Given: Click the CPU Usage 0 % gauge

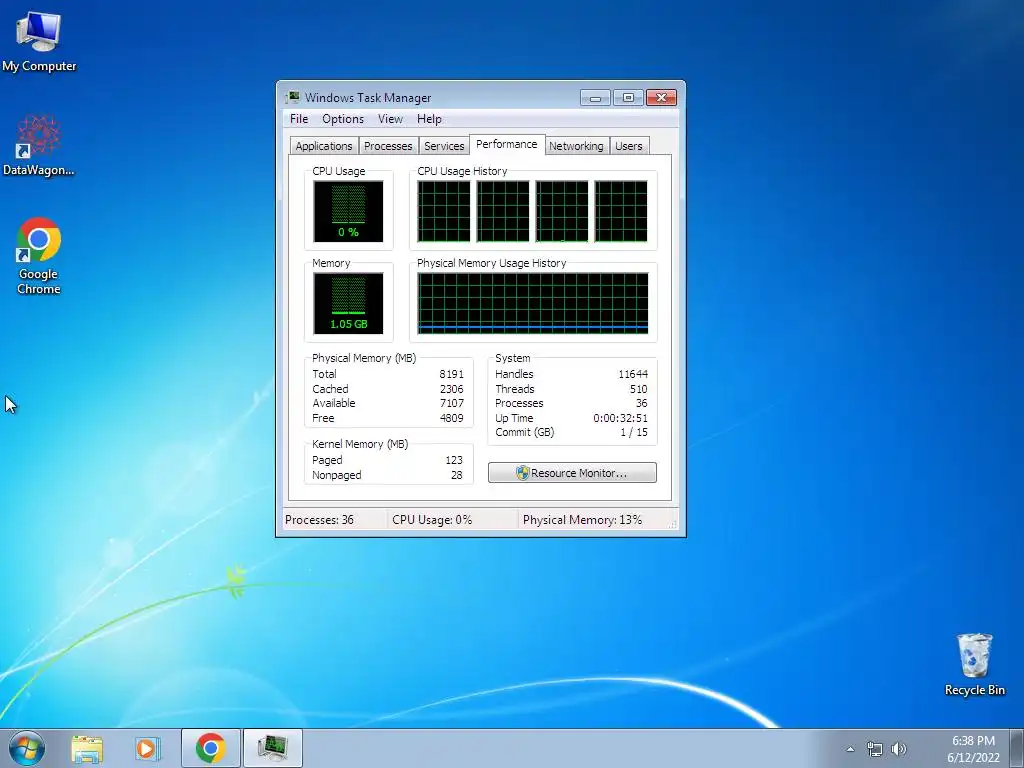Looking at the screenshot, I should click(x=348, y=211).
